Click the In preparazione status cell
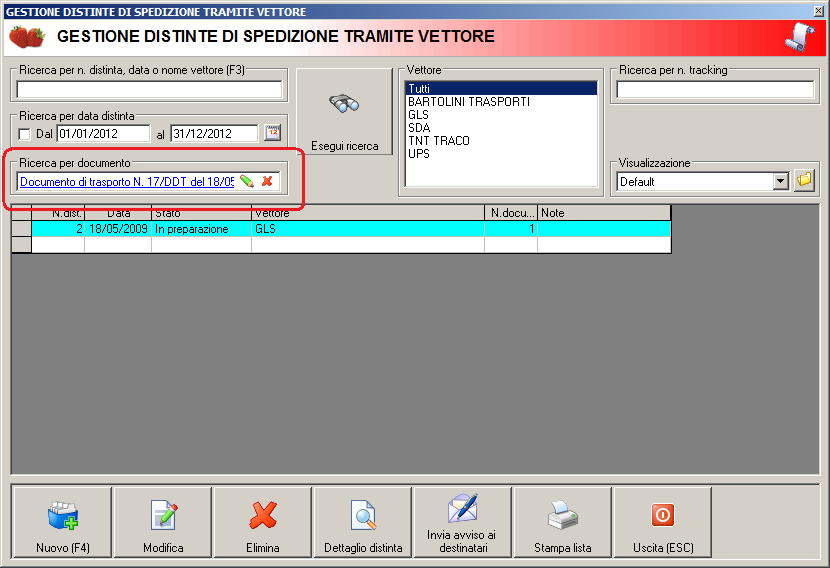This screenshot has width=830, height=568. coord(201,229)
